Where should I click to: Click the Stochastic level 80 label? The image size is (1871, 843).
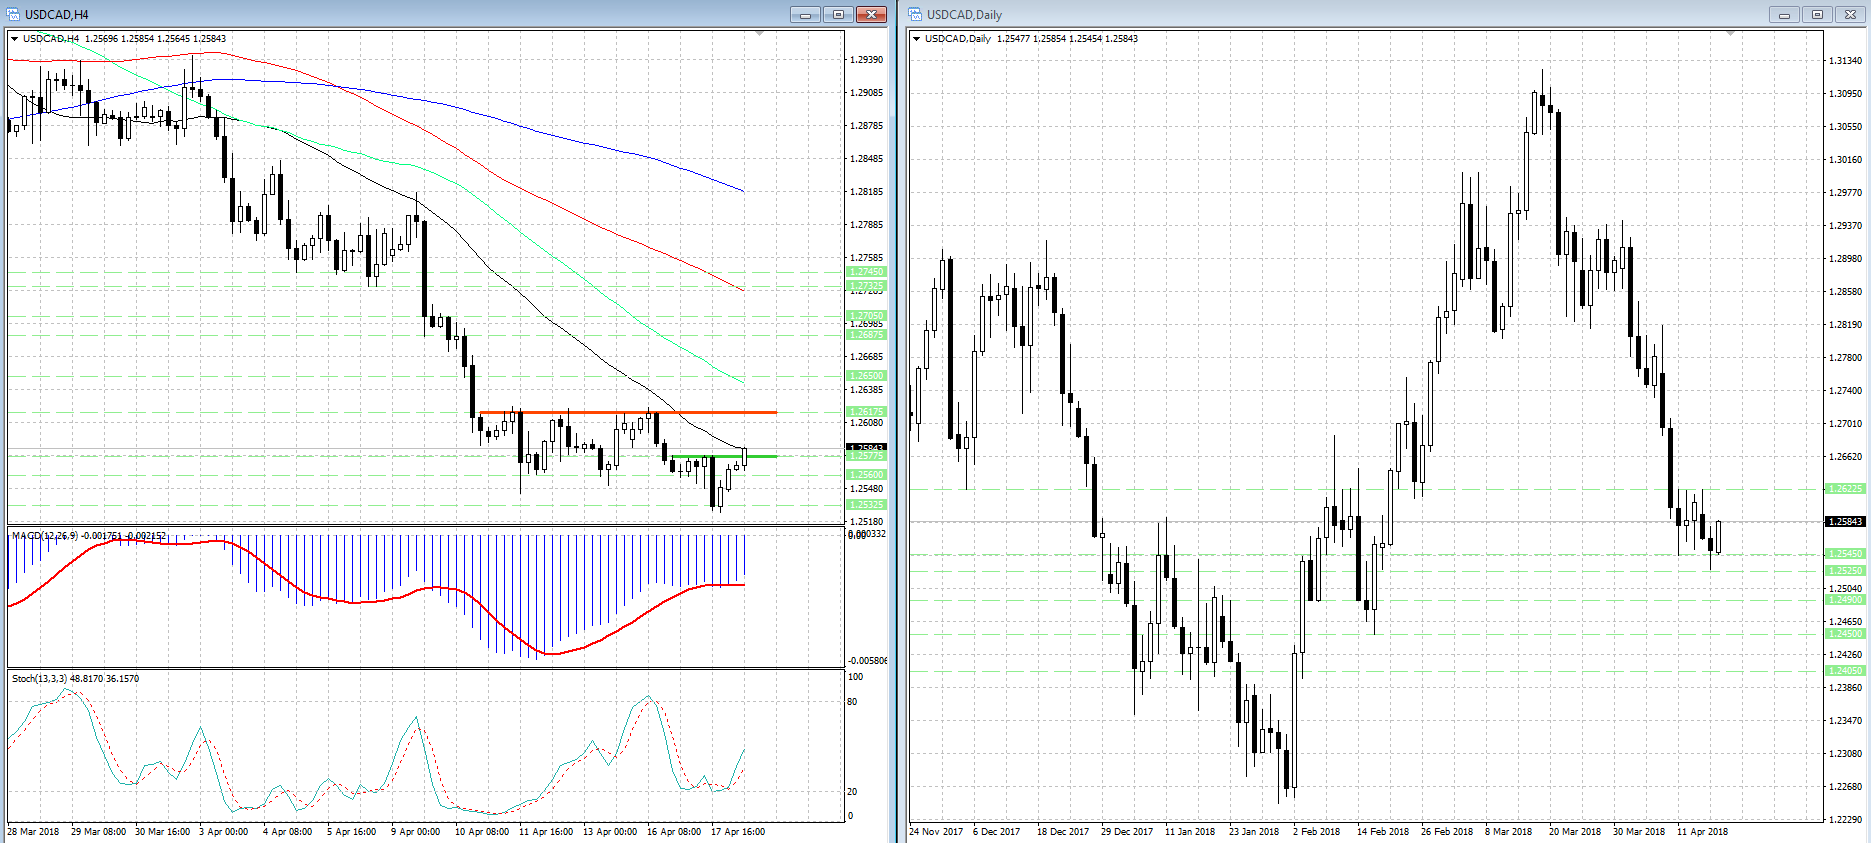[852, 702]
